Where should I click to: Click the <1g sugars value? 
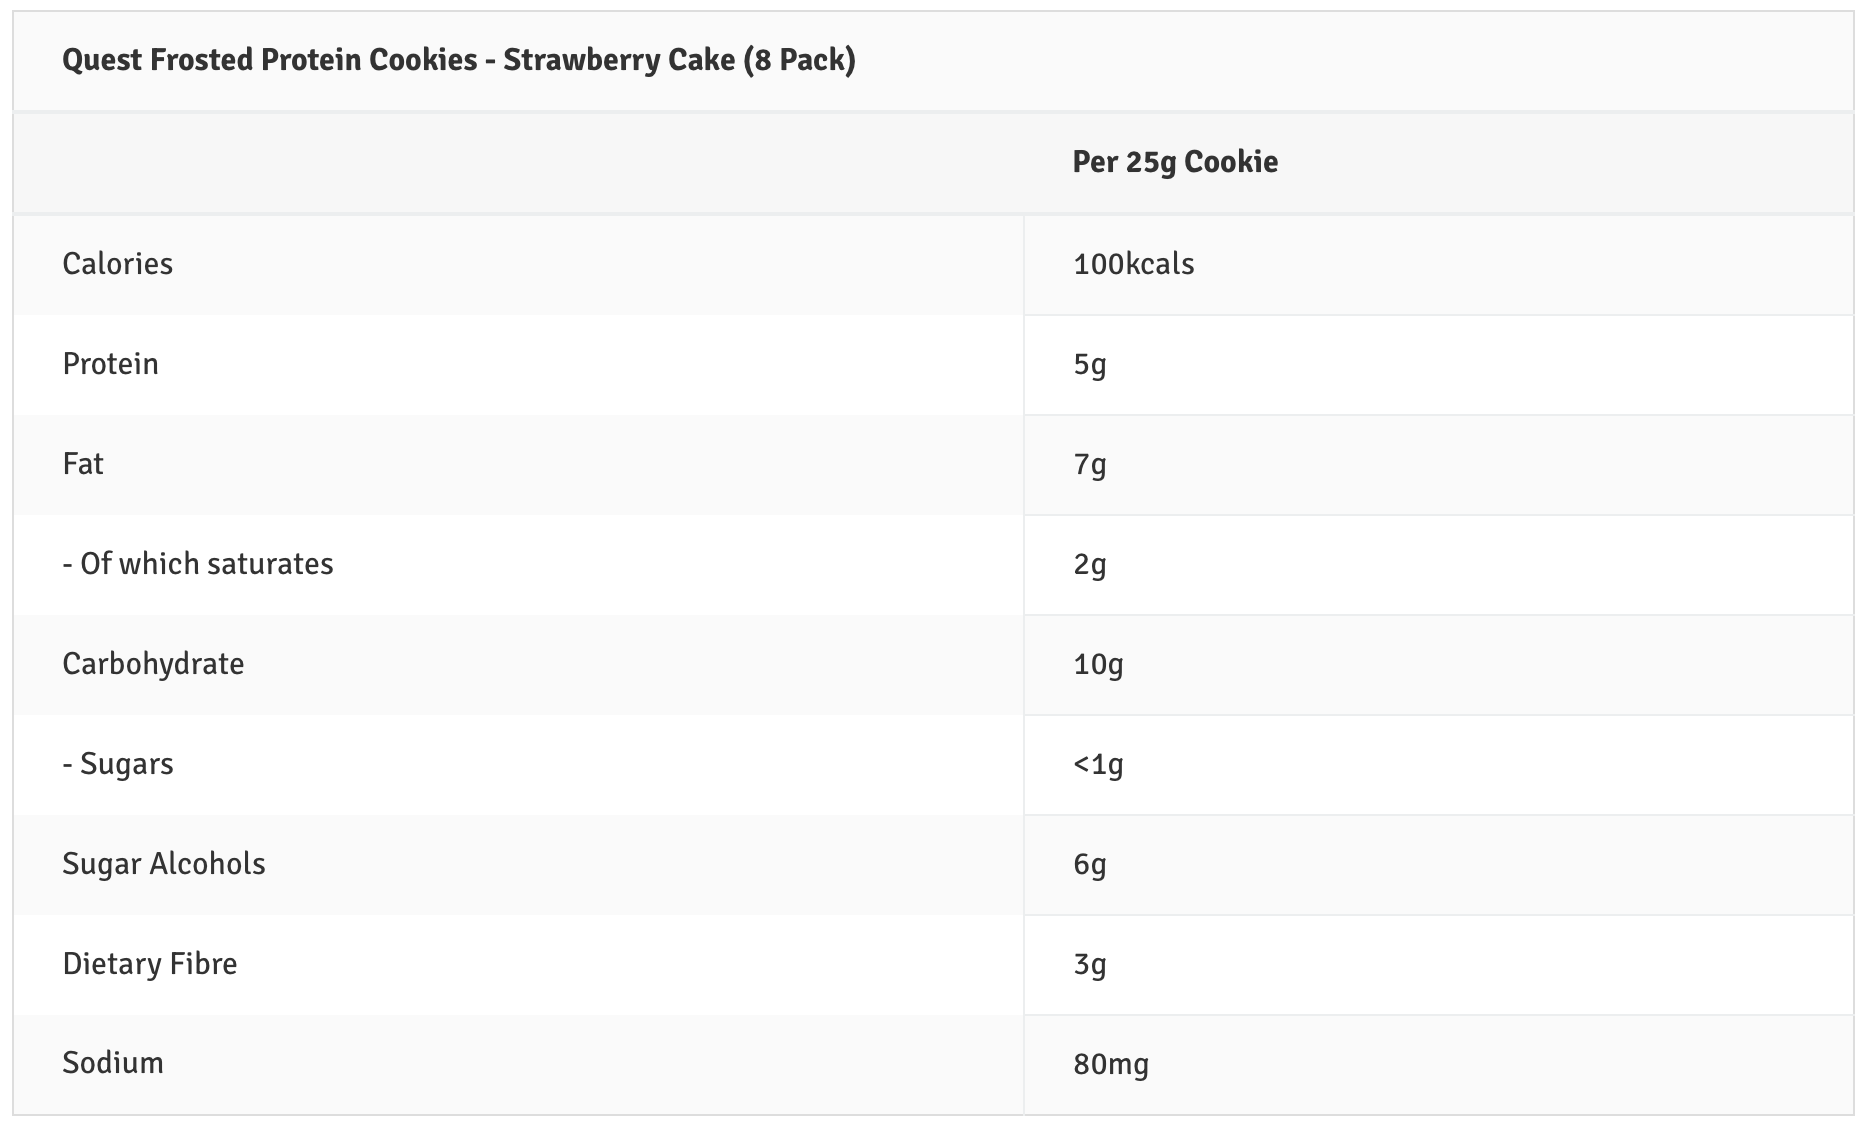click(x=1098, y=764)
